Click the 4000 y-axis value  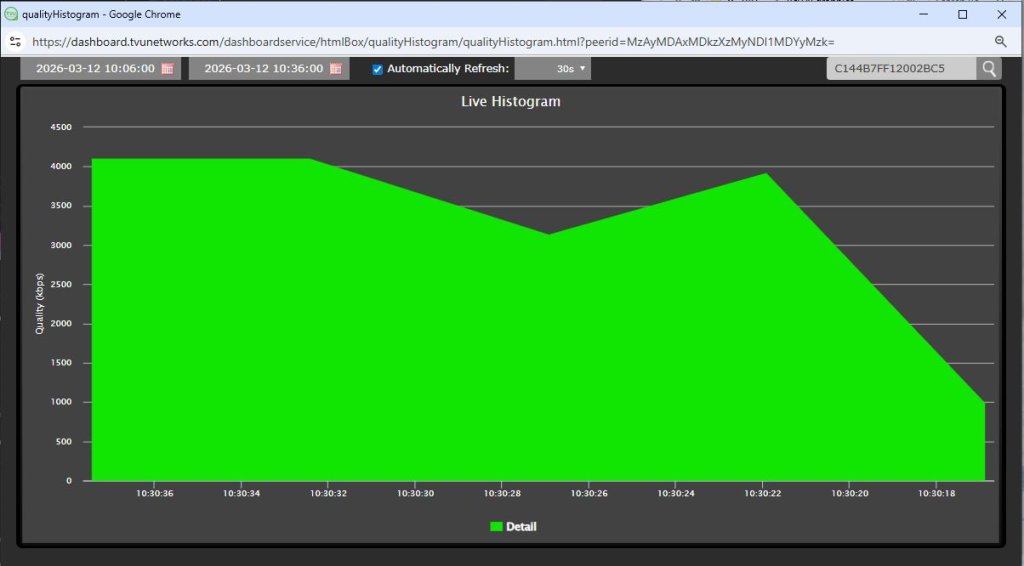61,166
